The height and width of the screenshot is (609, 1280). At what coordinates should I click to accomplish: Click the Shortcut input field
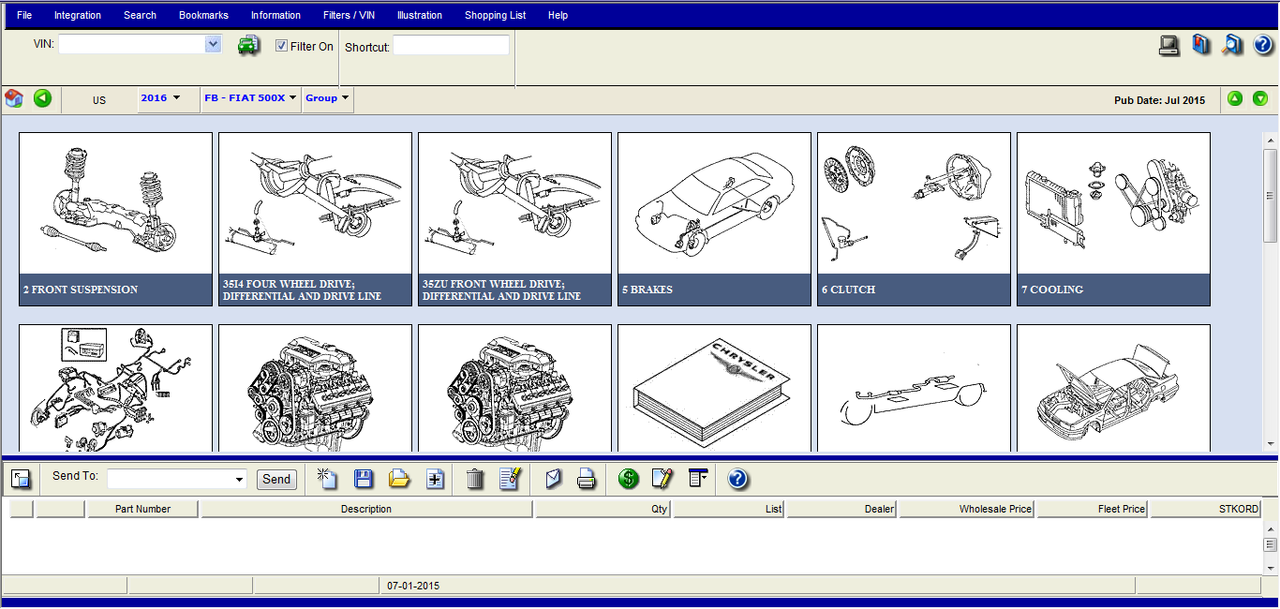coord(451,45)
